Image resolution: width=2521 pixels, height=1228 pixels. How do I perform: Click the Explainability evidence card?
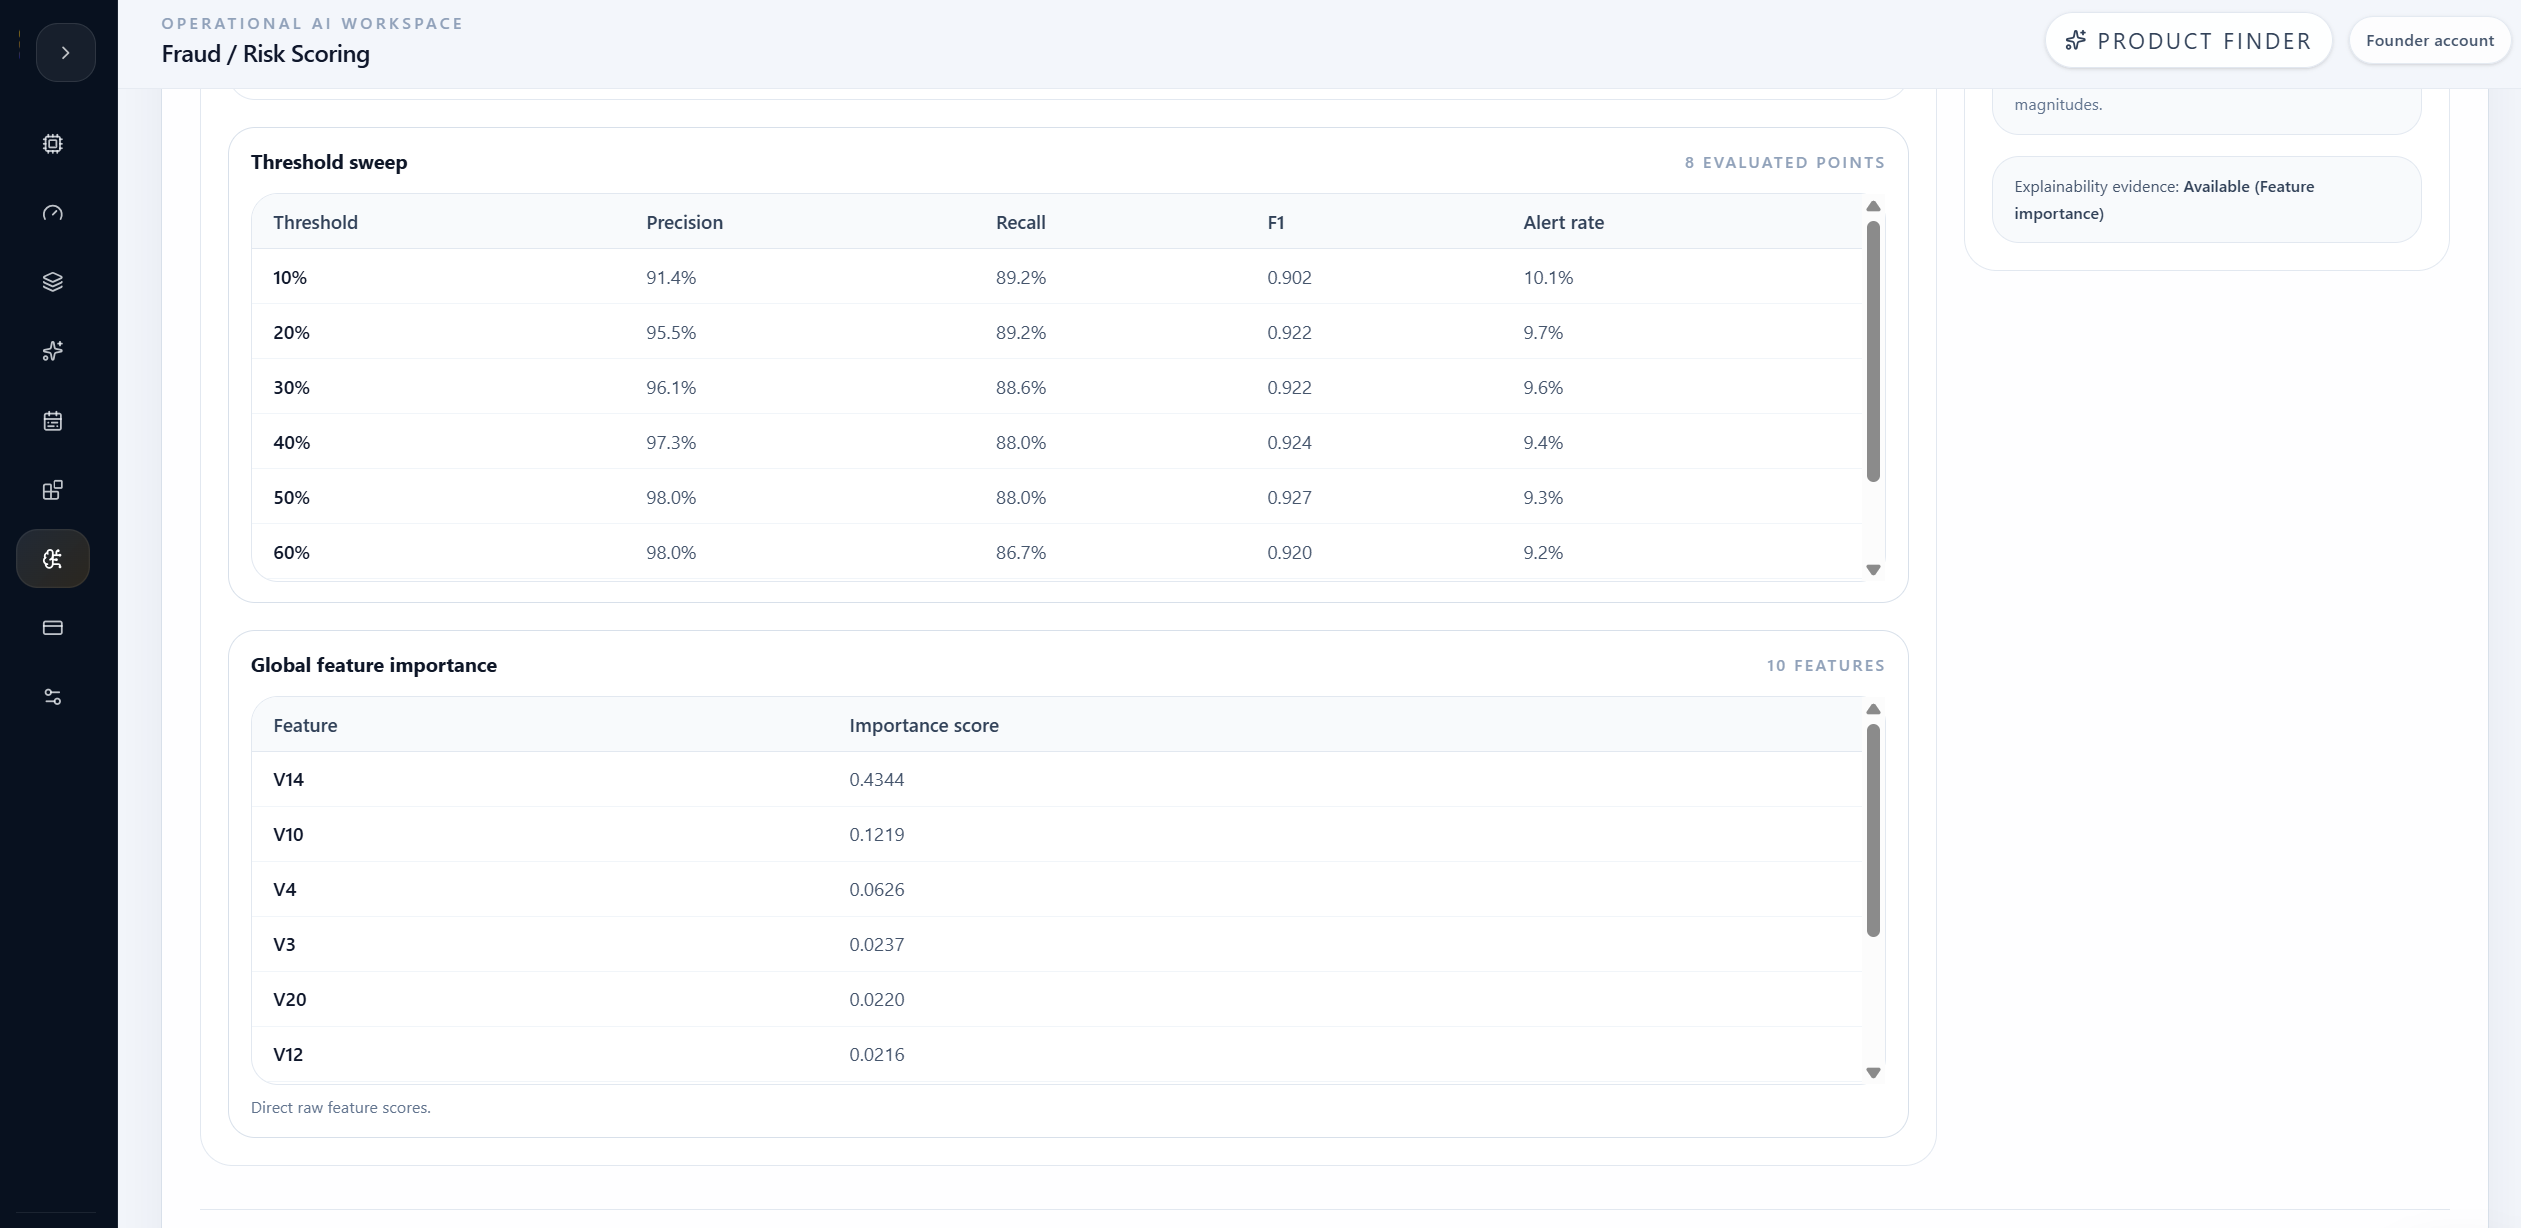tap(2206, 200)
